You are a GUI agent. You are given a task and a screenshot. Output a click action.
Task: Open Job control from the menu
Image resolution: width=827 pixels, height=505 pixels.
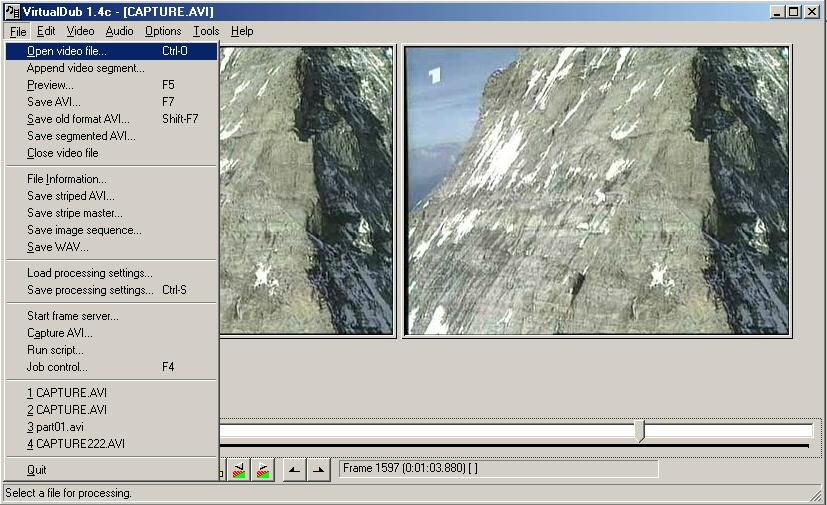pos(57,367)
